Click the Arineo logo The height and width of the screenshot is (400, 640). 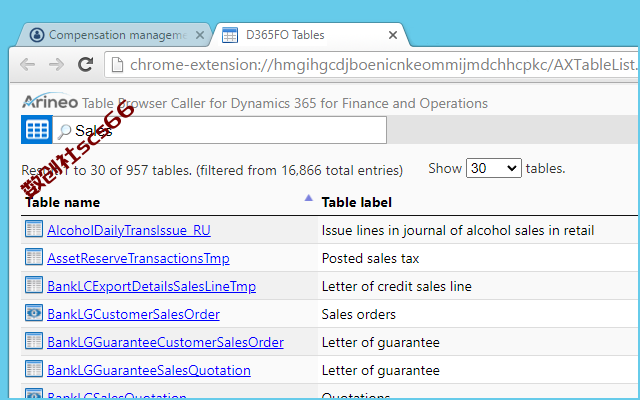[50, 101]
